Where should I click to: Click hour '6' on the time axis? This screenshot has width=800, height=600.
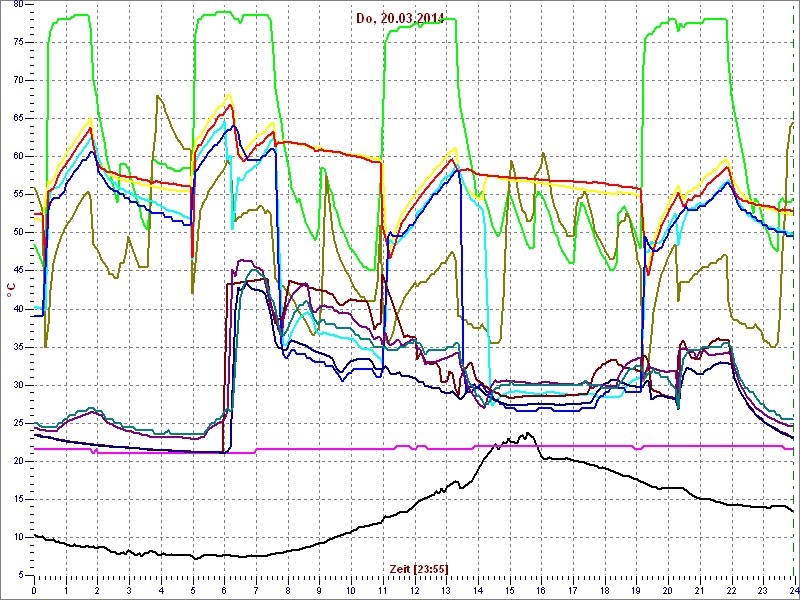224,589
